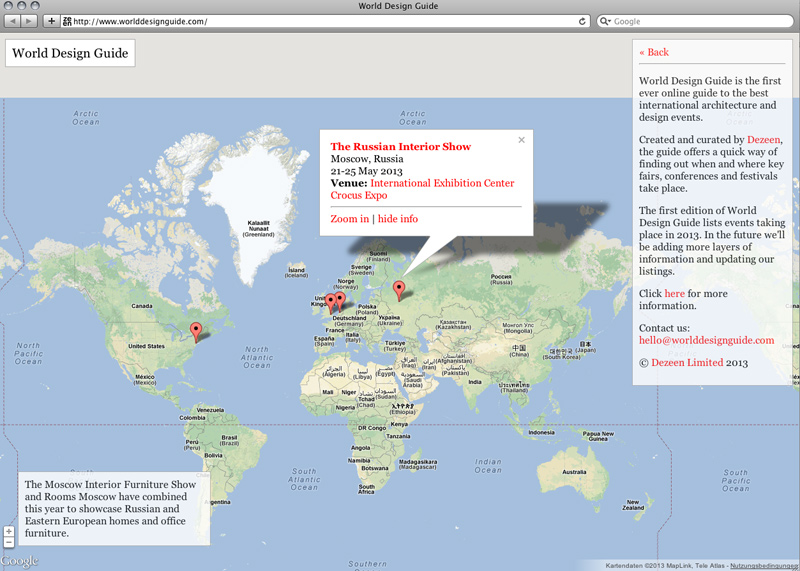Viewport: 800px width, 571px height.
Task: Click the 'Moscow, Russia' text in popup
Action: [x=367, y=159]
